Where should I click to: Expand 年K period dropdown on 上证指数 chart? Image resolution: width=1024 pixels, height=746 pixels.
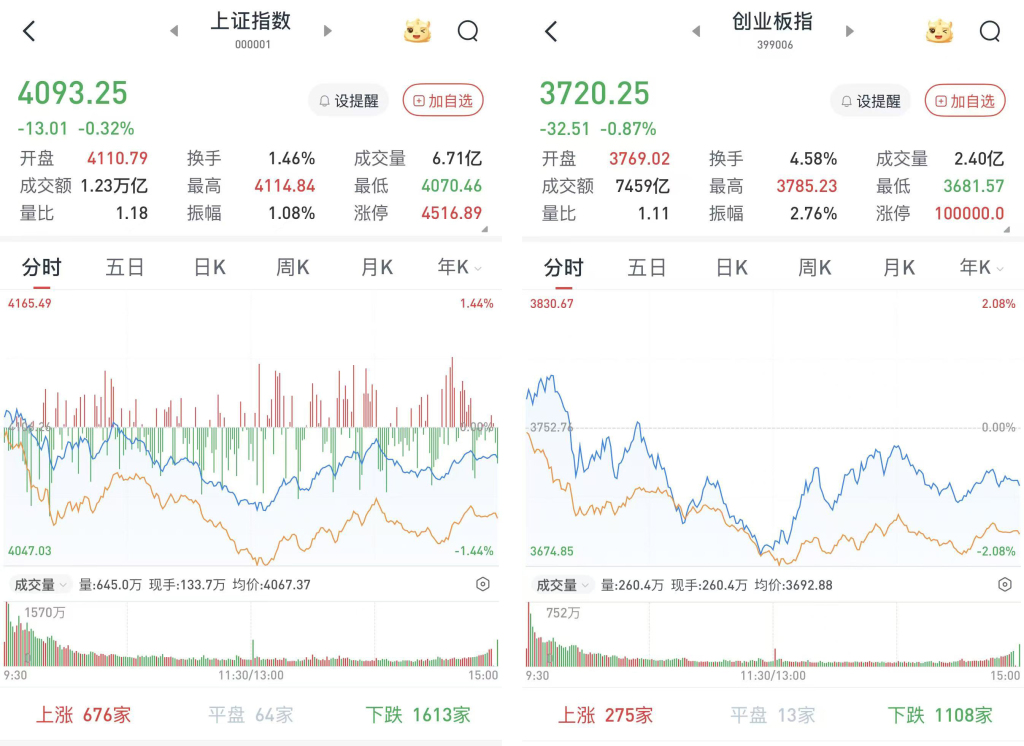point(460,268)
